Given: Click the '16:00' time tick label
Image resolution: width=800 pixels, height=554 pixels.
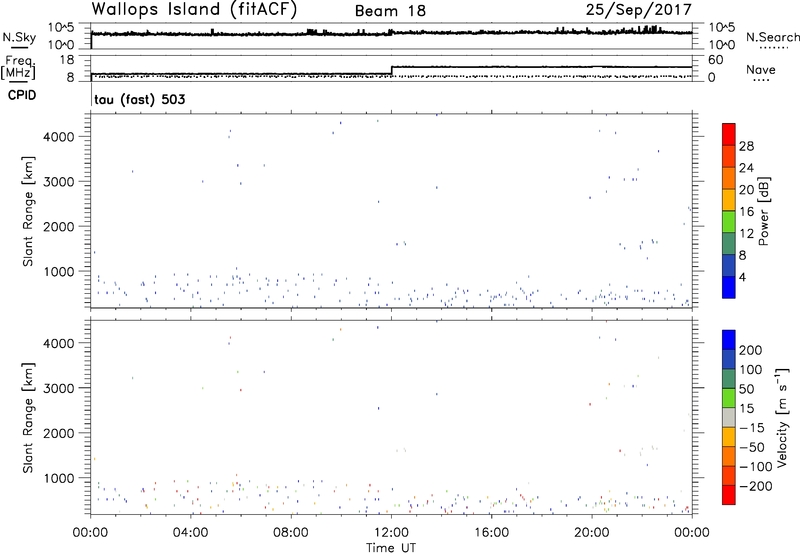Looking at the screenshot, I should (491, 533).
